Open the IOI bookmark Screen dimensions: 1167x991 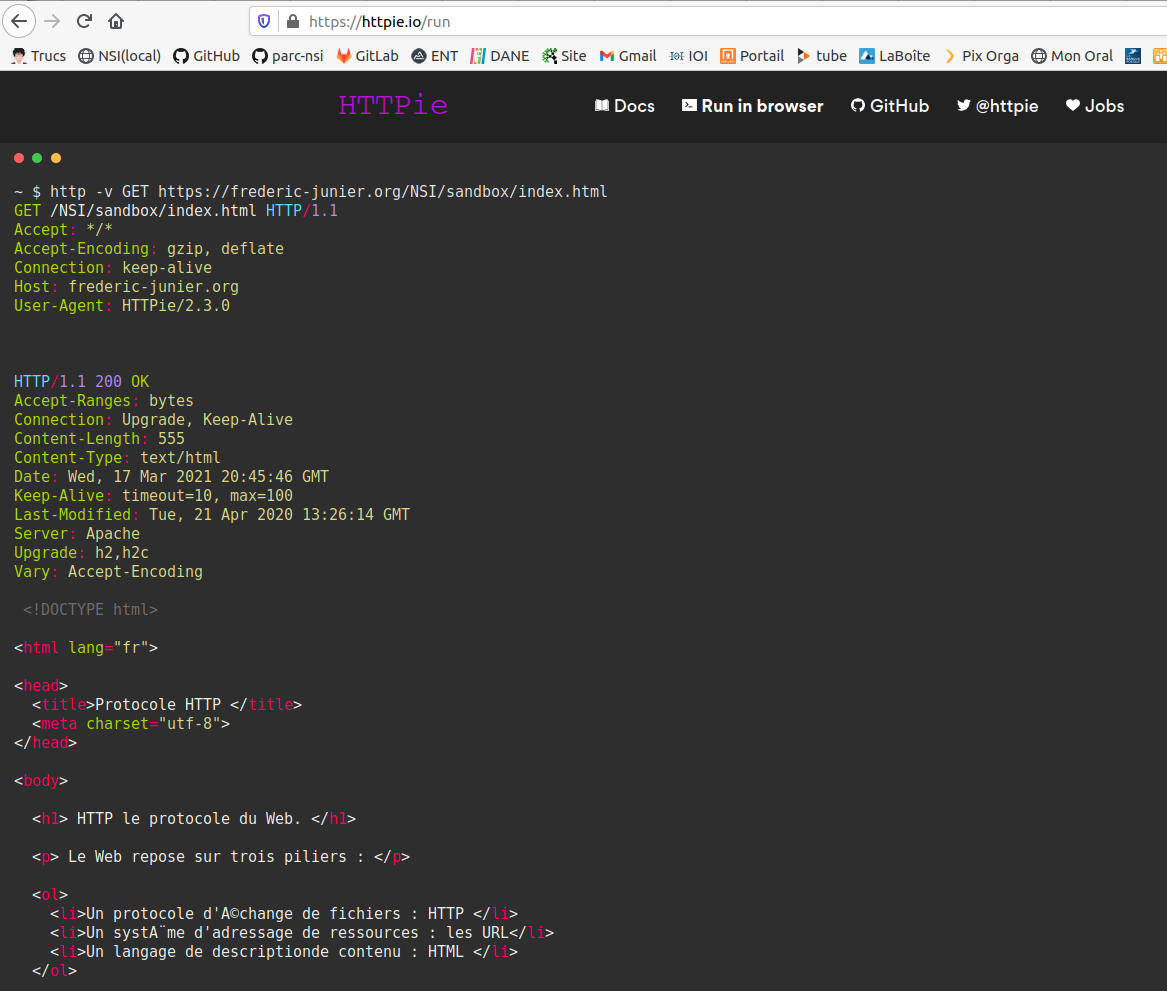click(689, 56)
